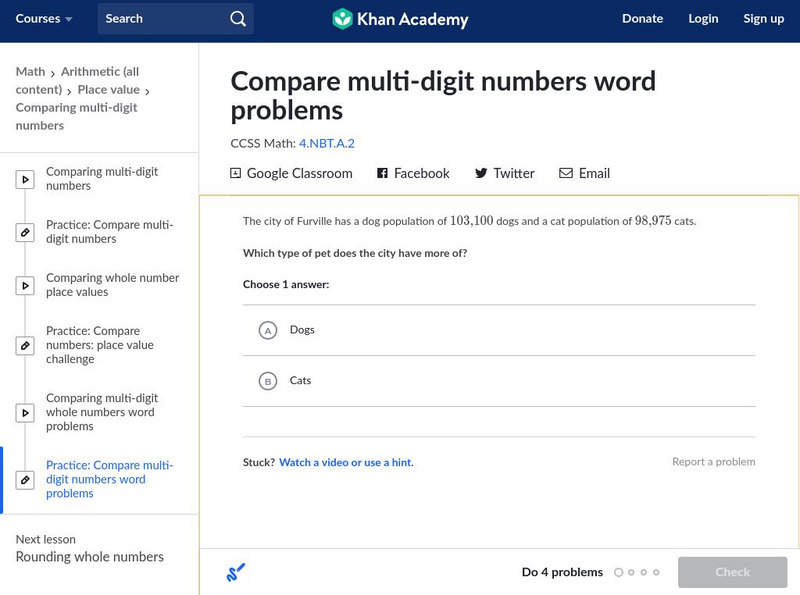The image size is (800, 595).
Task: Open Practice: Compare numbers place value challenge
Action: pyautogui.click(x=26, y=345)
